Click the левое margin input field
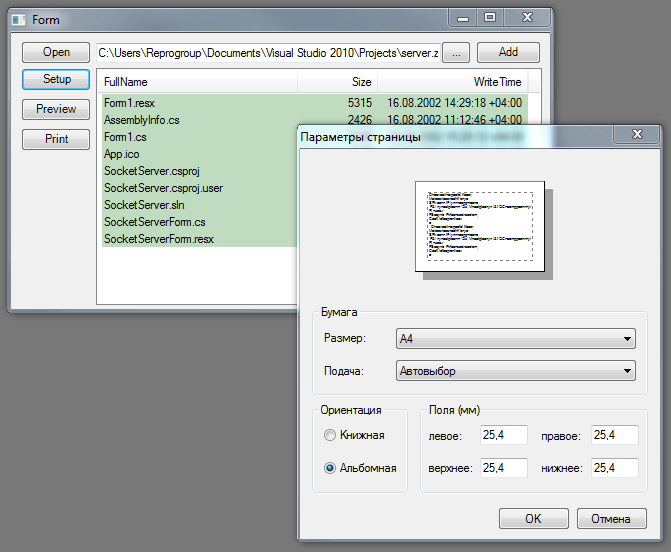 (x=503, y=435)
